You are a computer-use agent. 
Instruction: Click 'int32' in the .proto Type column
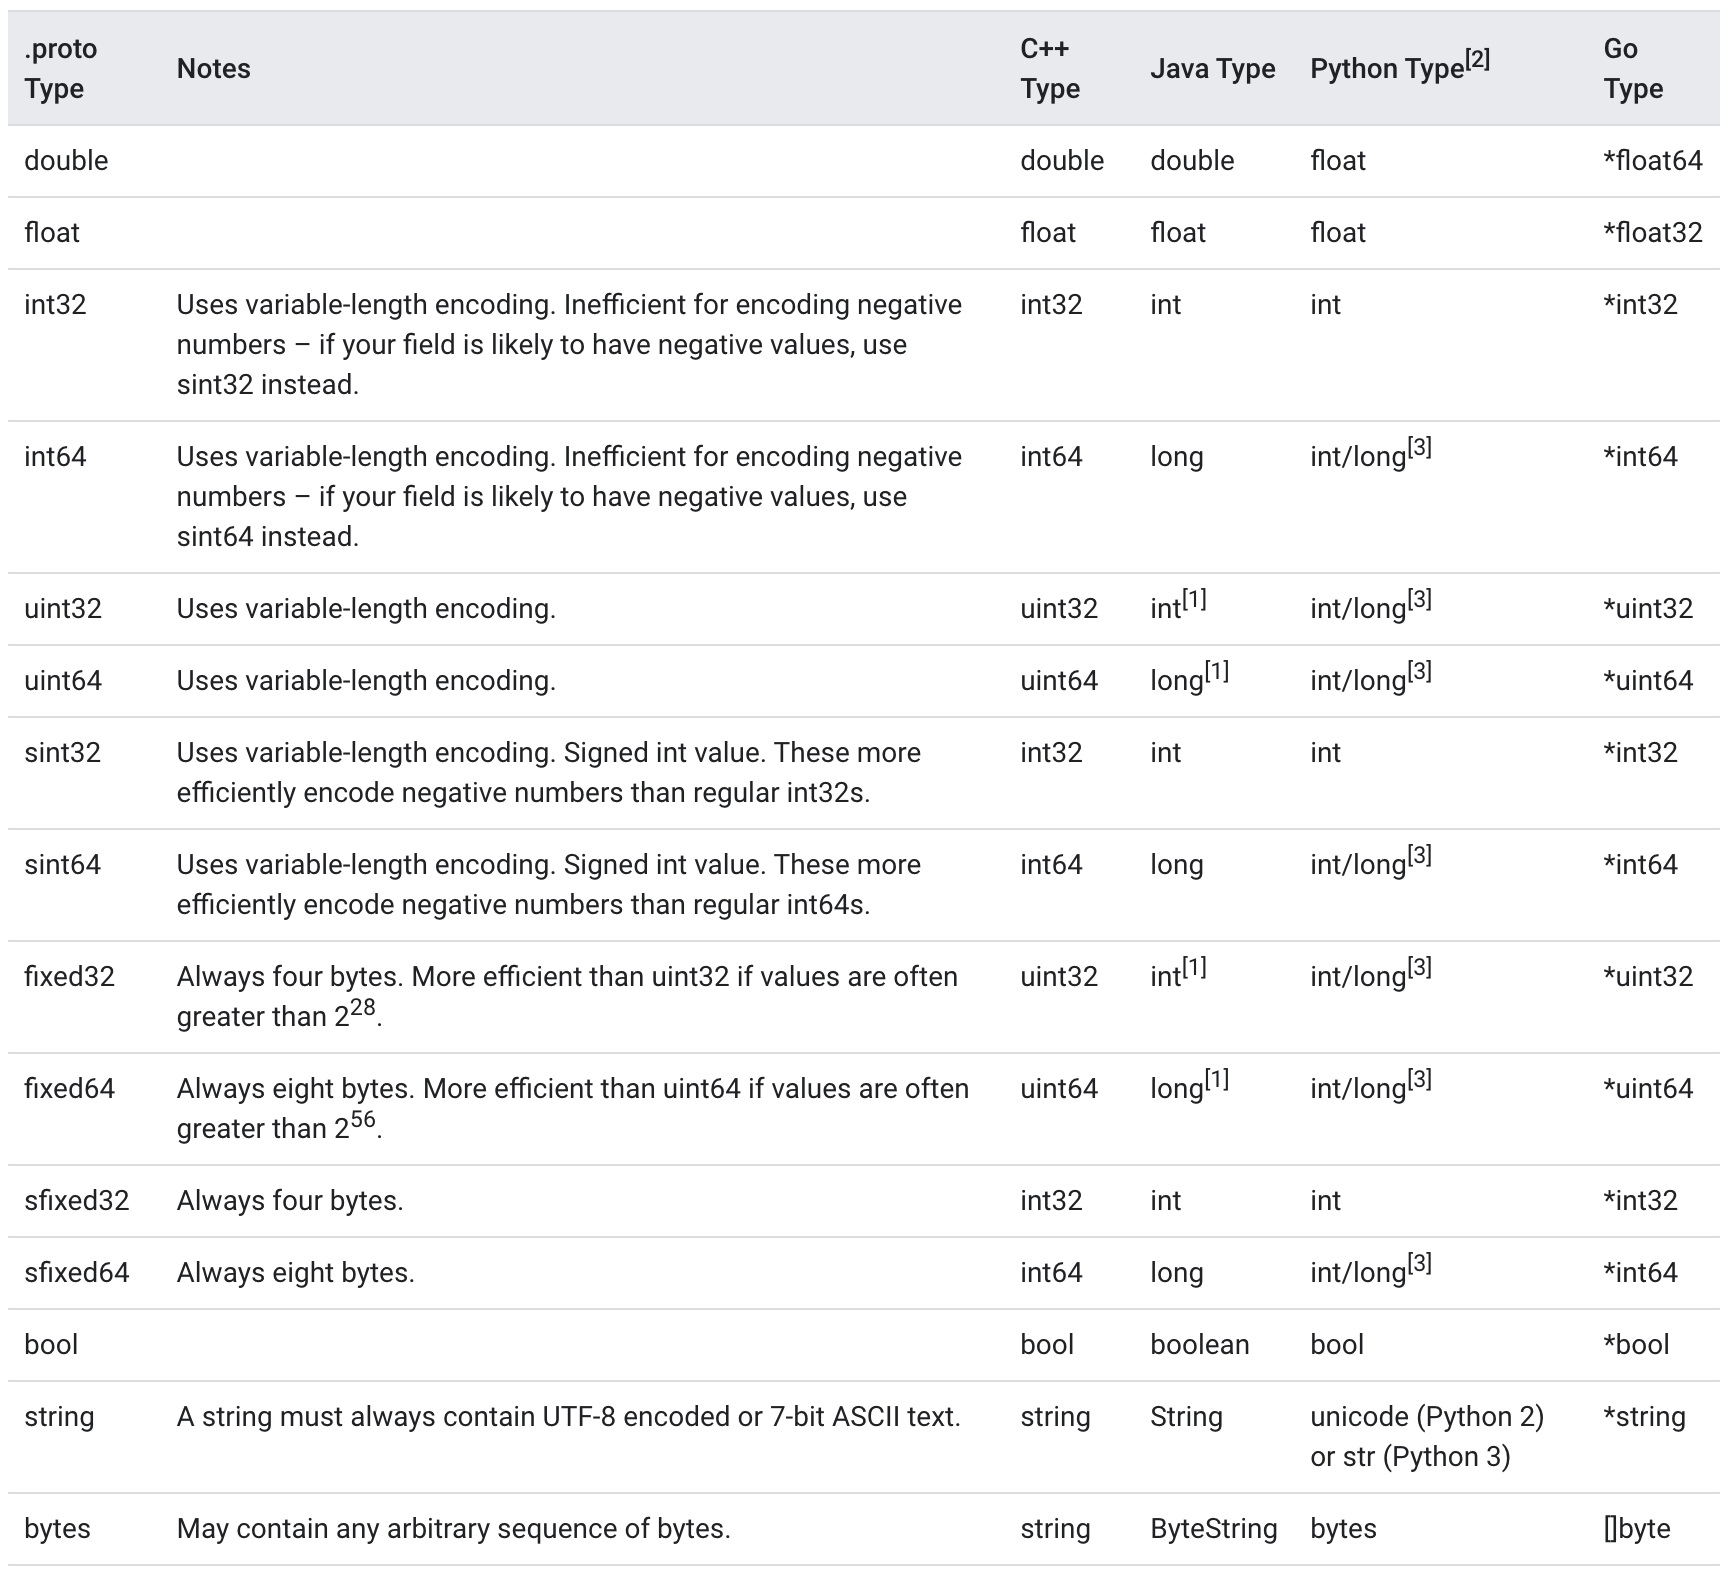(55, 305)
